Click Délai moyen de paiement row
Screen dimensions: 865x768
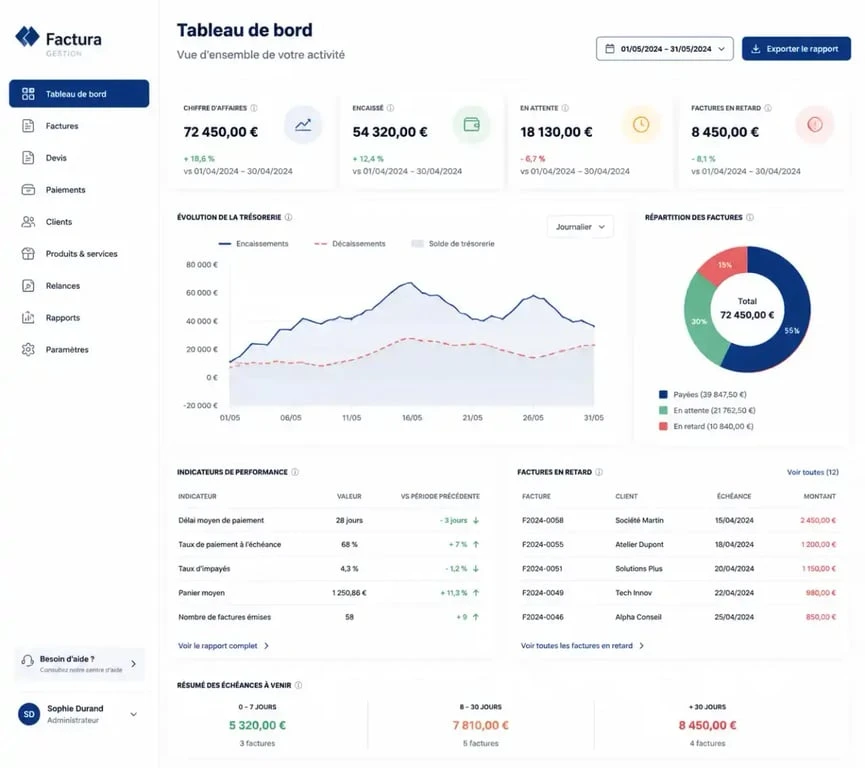click(329, 520)
